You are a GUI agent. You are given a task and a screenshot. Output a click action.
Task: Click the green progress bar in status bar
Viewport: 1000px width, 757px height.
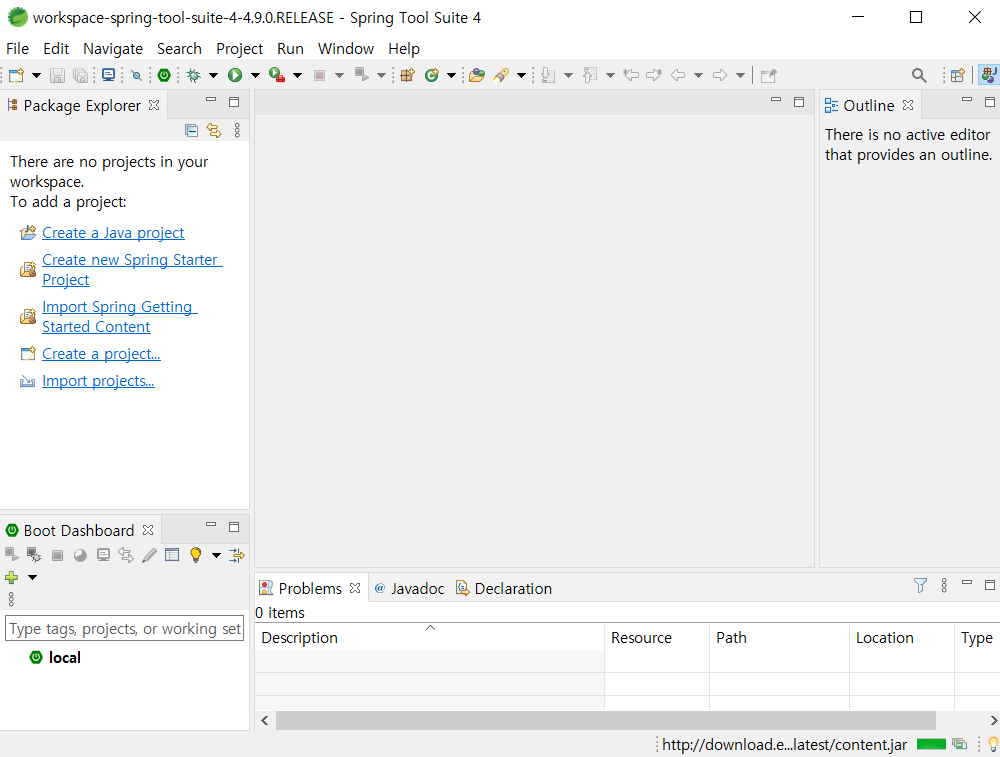tap(931, 744)
